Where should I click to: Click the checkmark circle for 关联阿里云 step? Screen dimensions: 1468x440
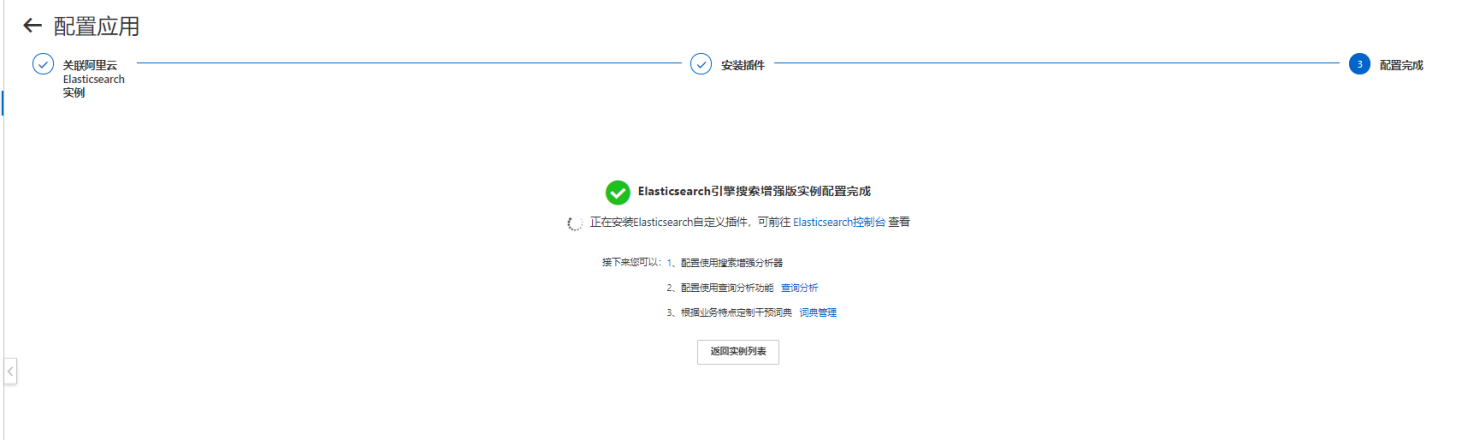43,64
